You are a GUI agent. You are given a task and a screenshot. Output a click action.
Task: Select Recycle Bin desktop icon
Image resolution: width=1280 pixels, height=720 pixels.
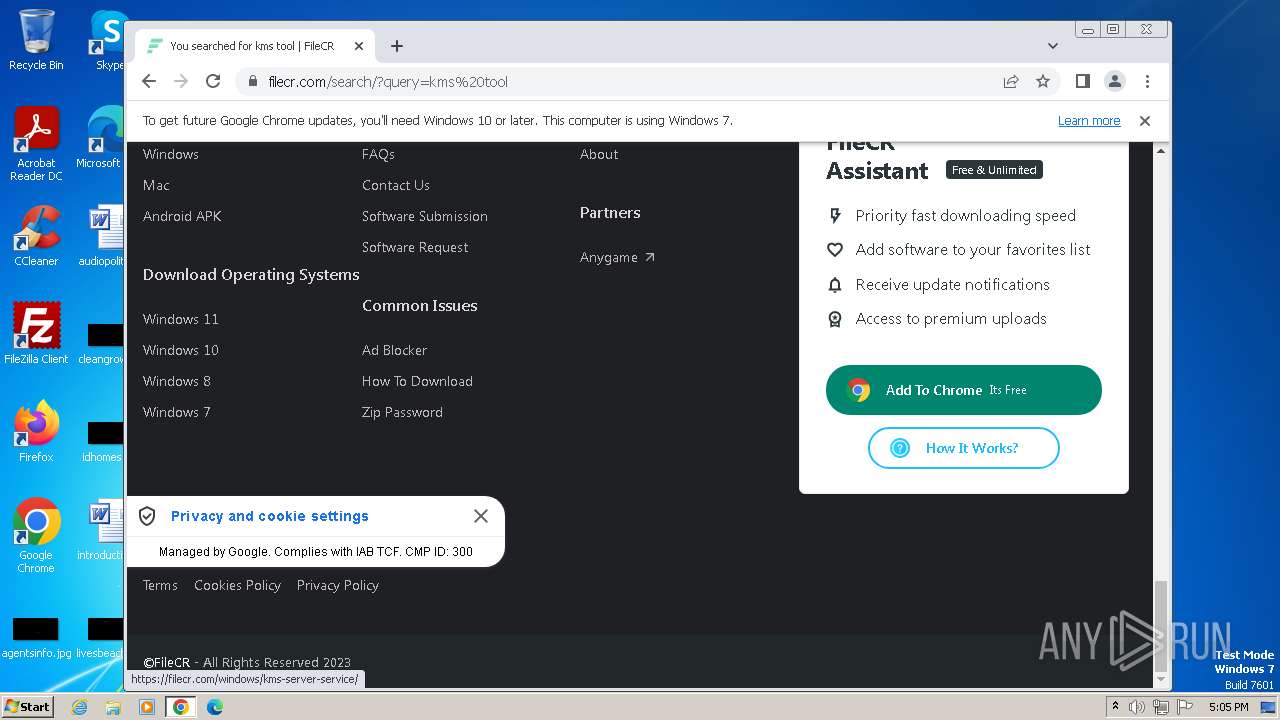coord(36,40)
